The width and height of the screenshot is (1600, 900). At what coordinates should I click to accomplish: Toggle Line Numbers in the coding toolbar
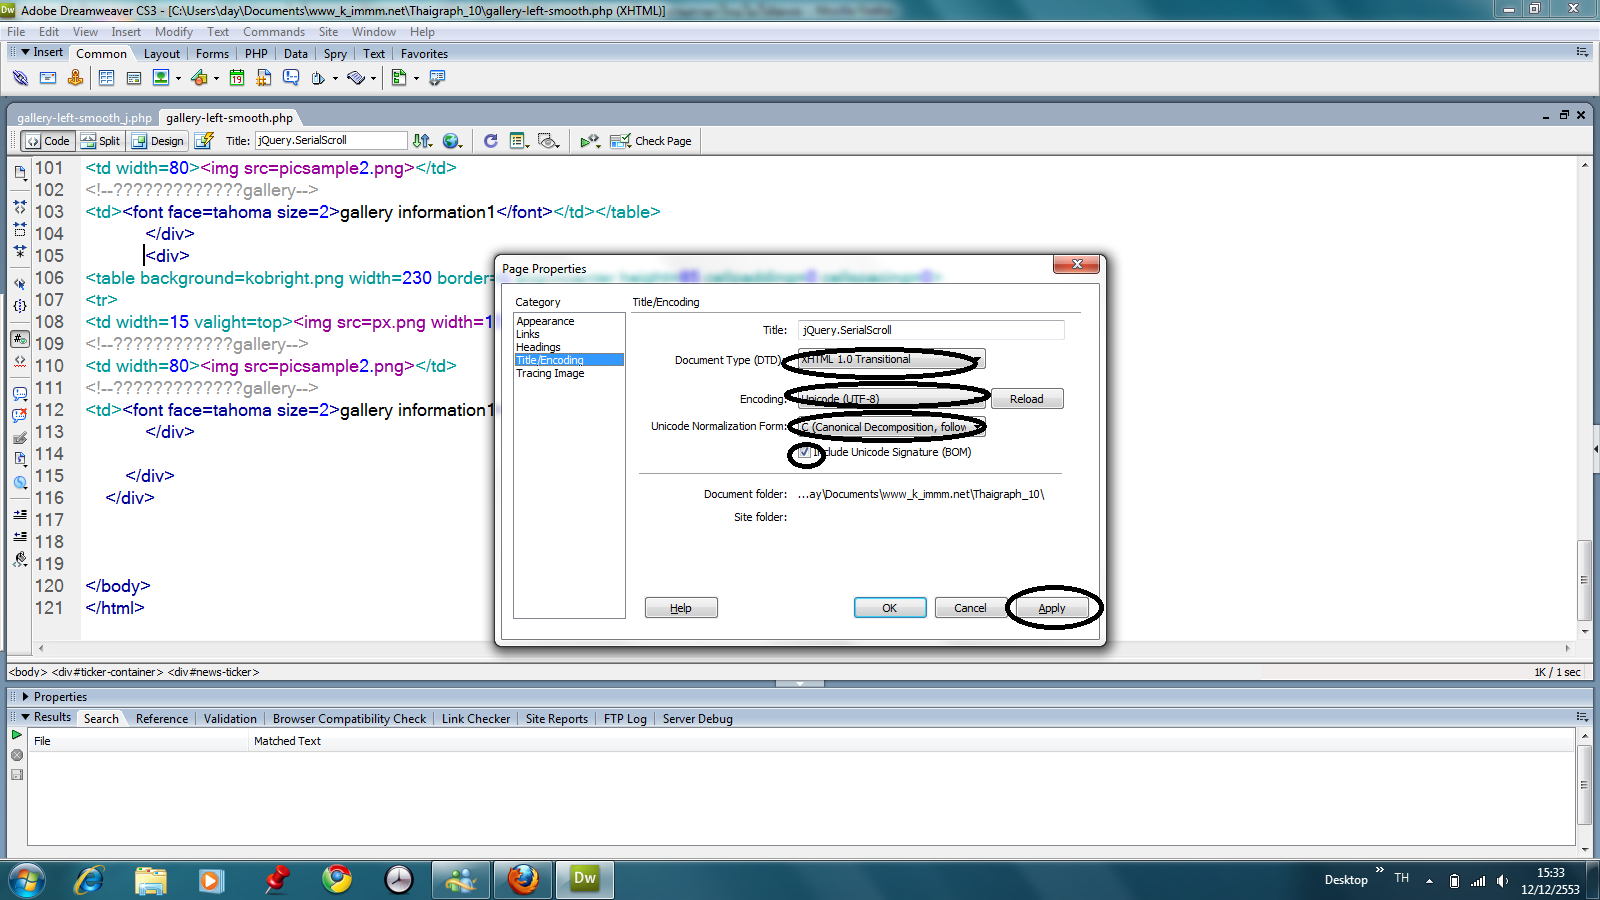click(20, 339)
